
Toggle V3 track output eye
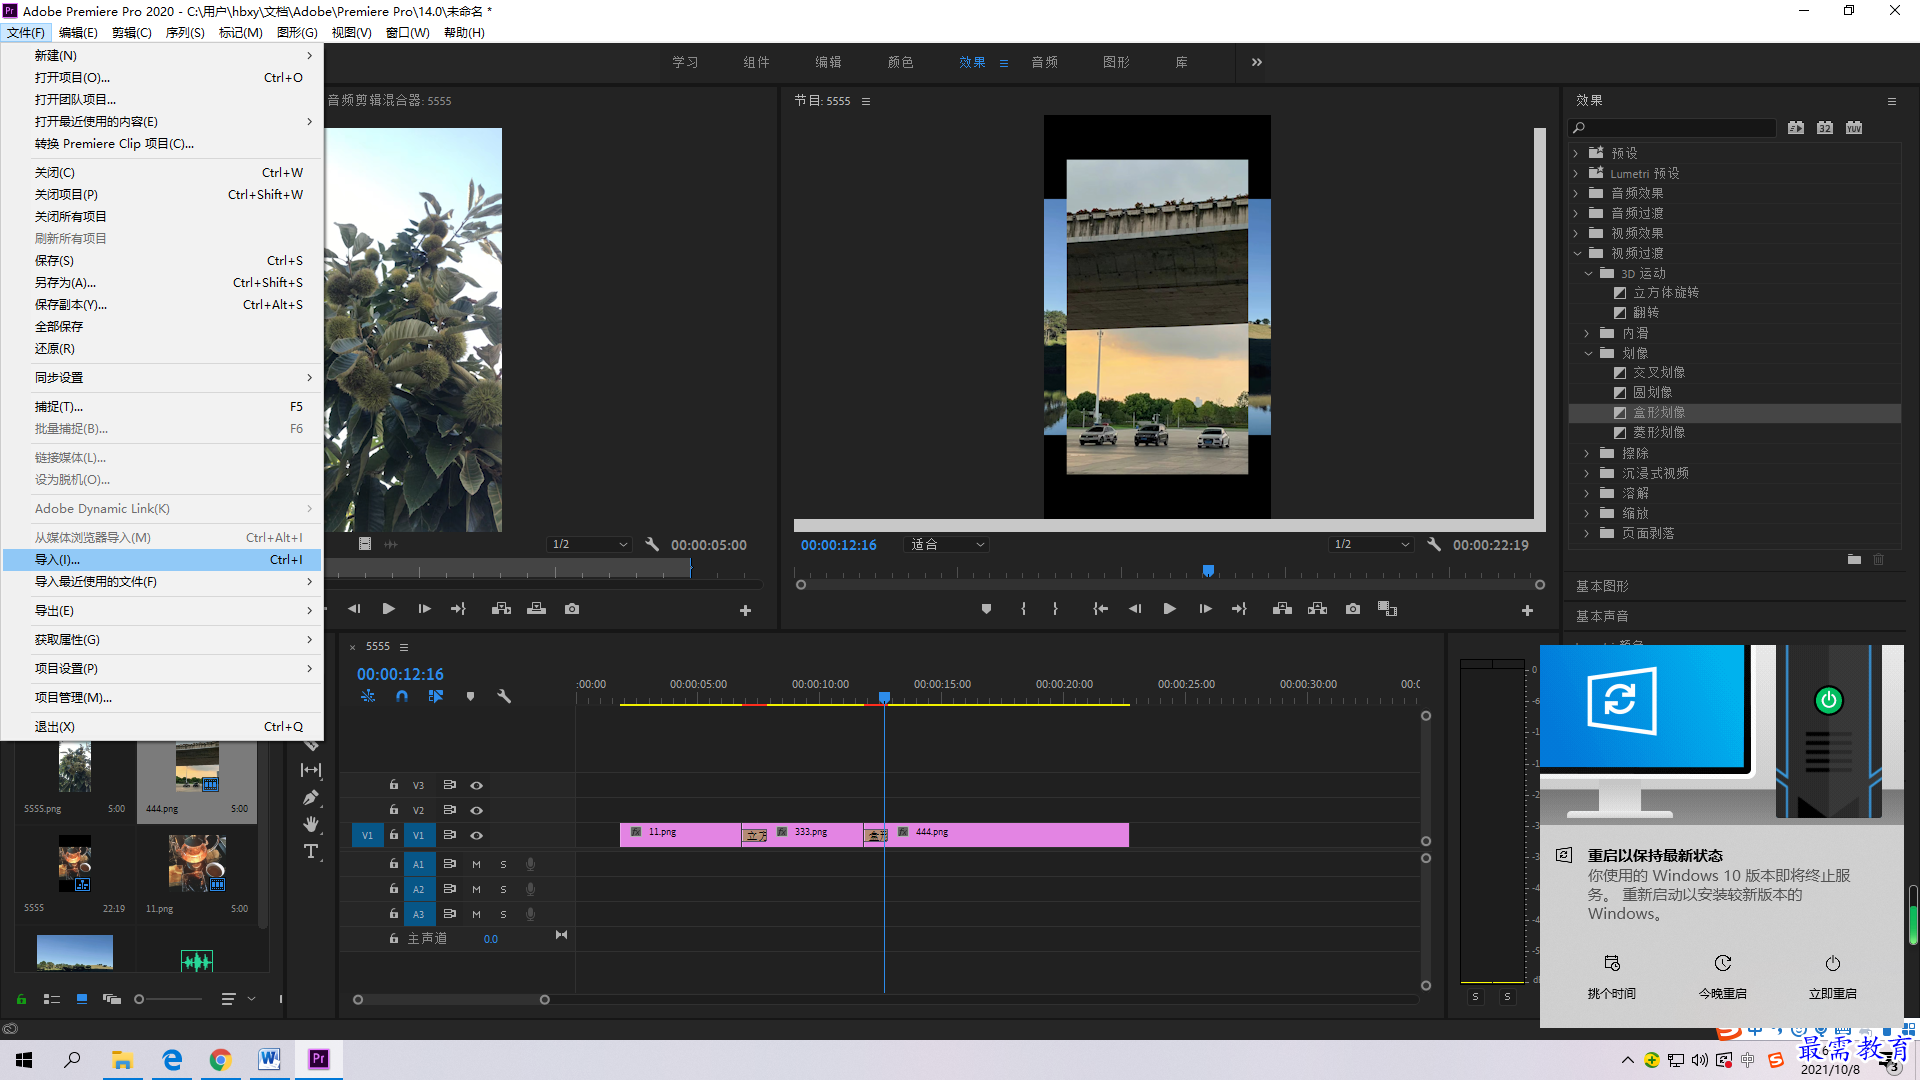click(477, 785)
